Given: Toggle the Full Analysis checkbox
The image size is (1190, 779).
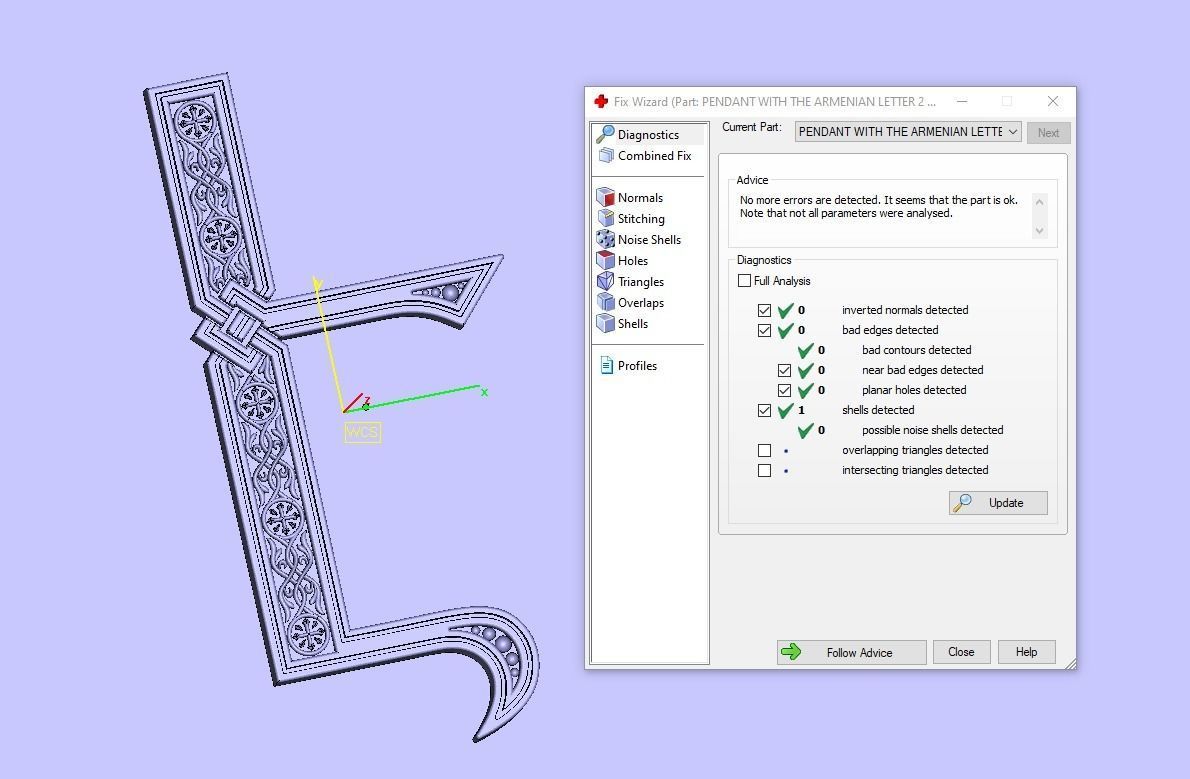Looking at the screenshot, I should click(x=745, y=280).
